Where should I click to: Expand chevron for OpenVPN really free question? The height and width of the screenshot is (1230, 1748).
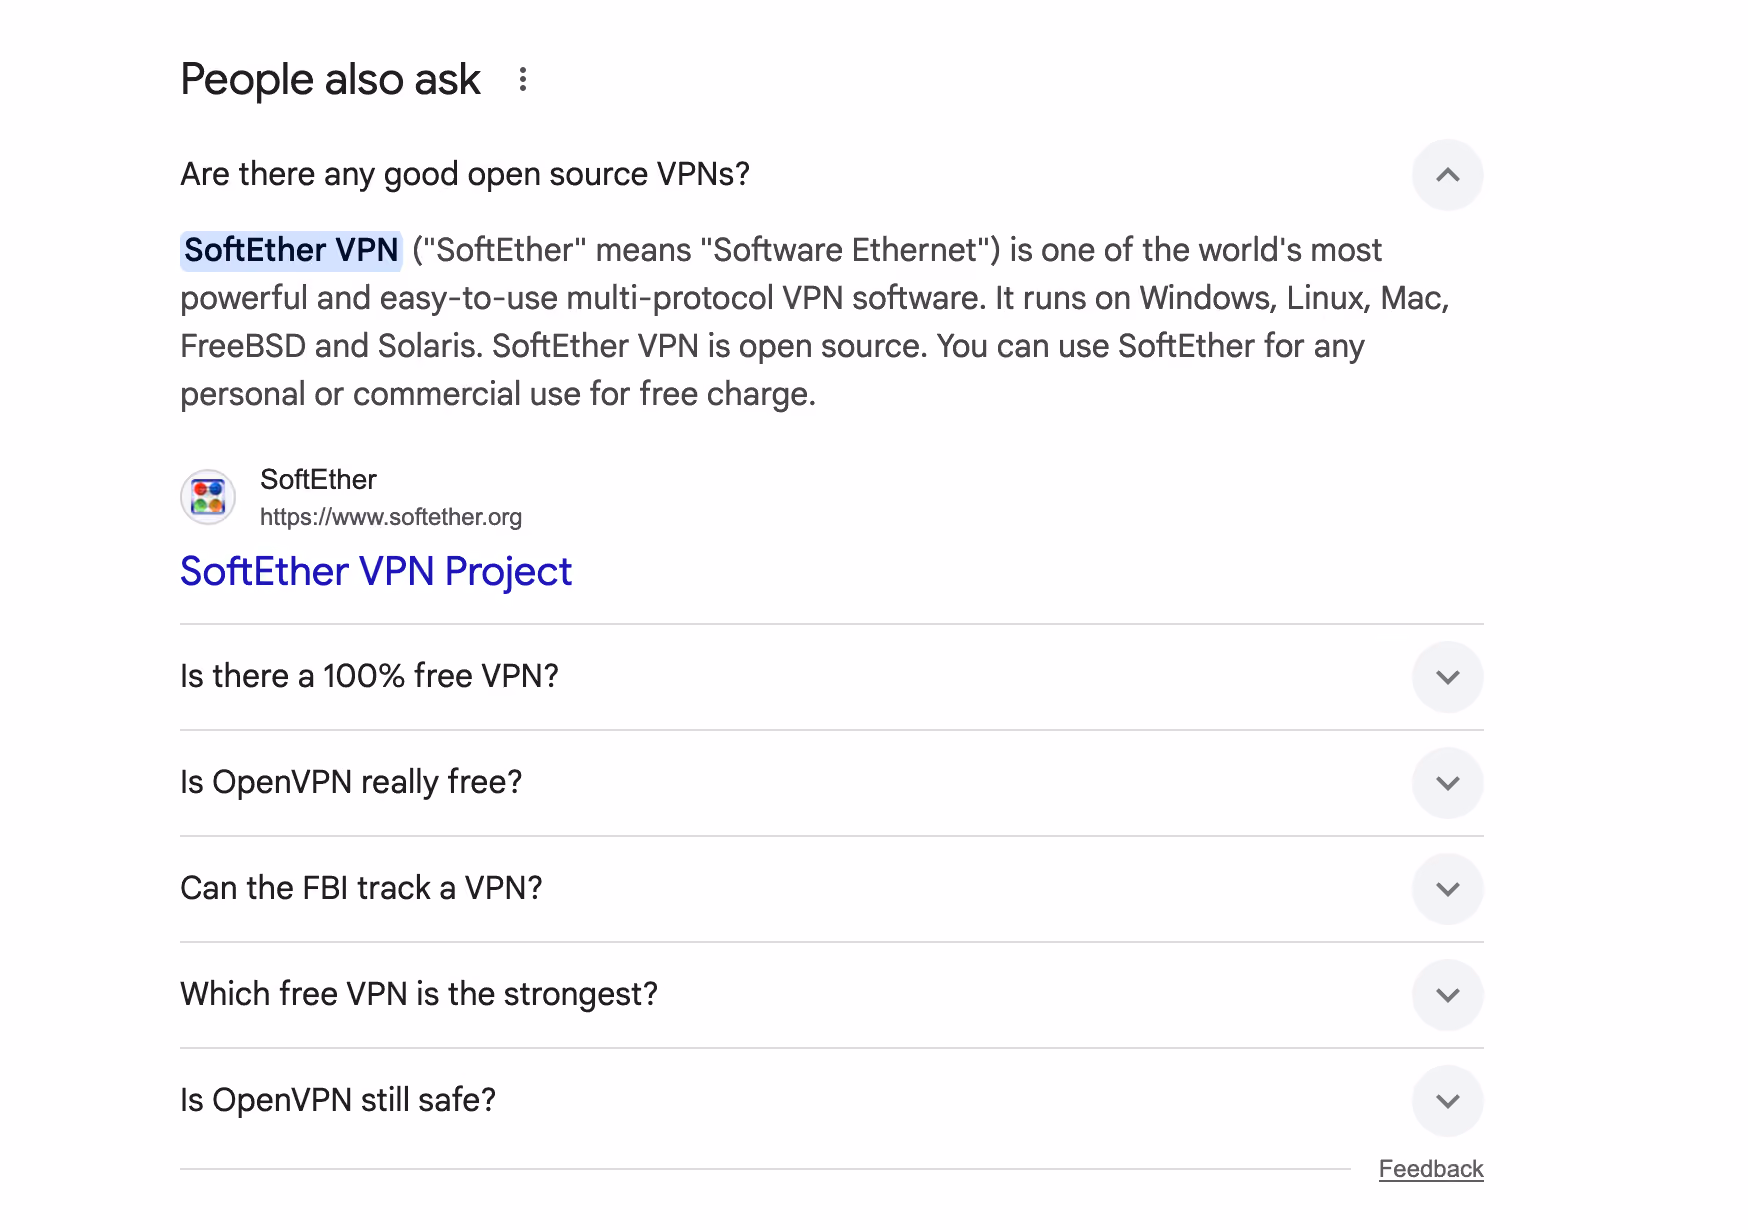tap(1447, 783)
